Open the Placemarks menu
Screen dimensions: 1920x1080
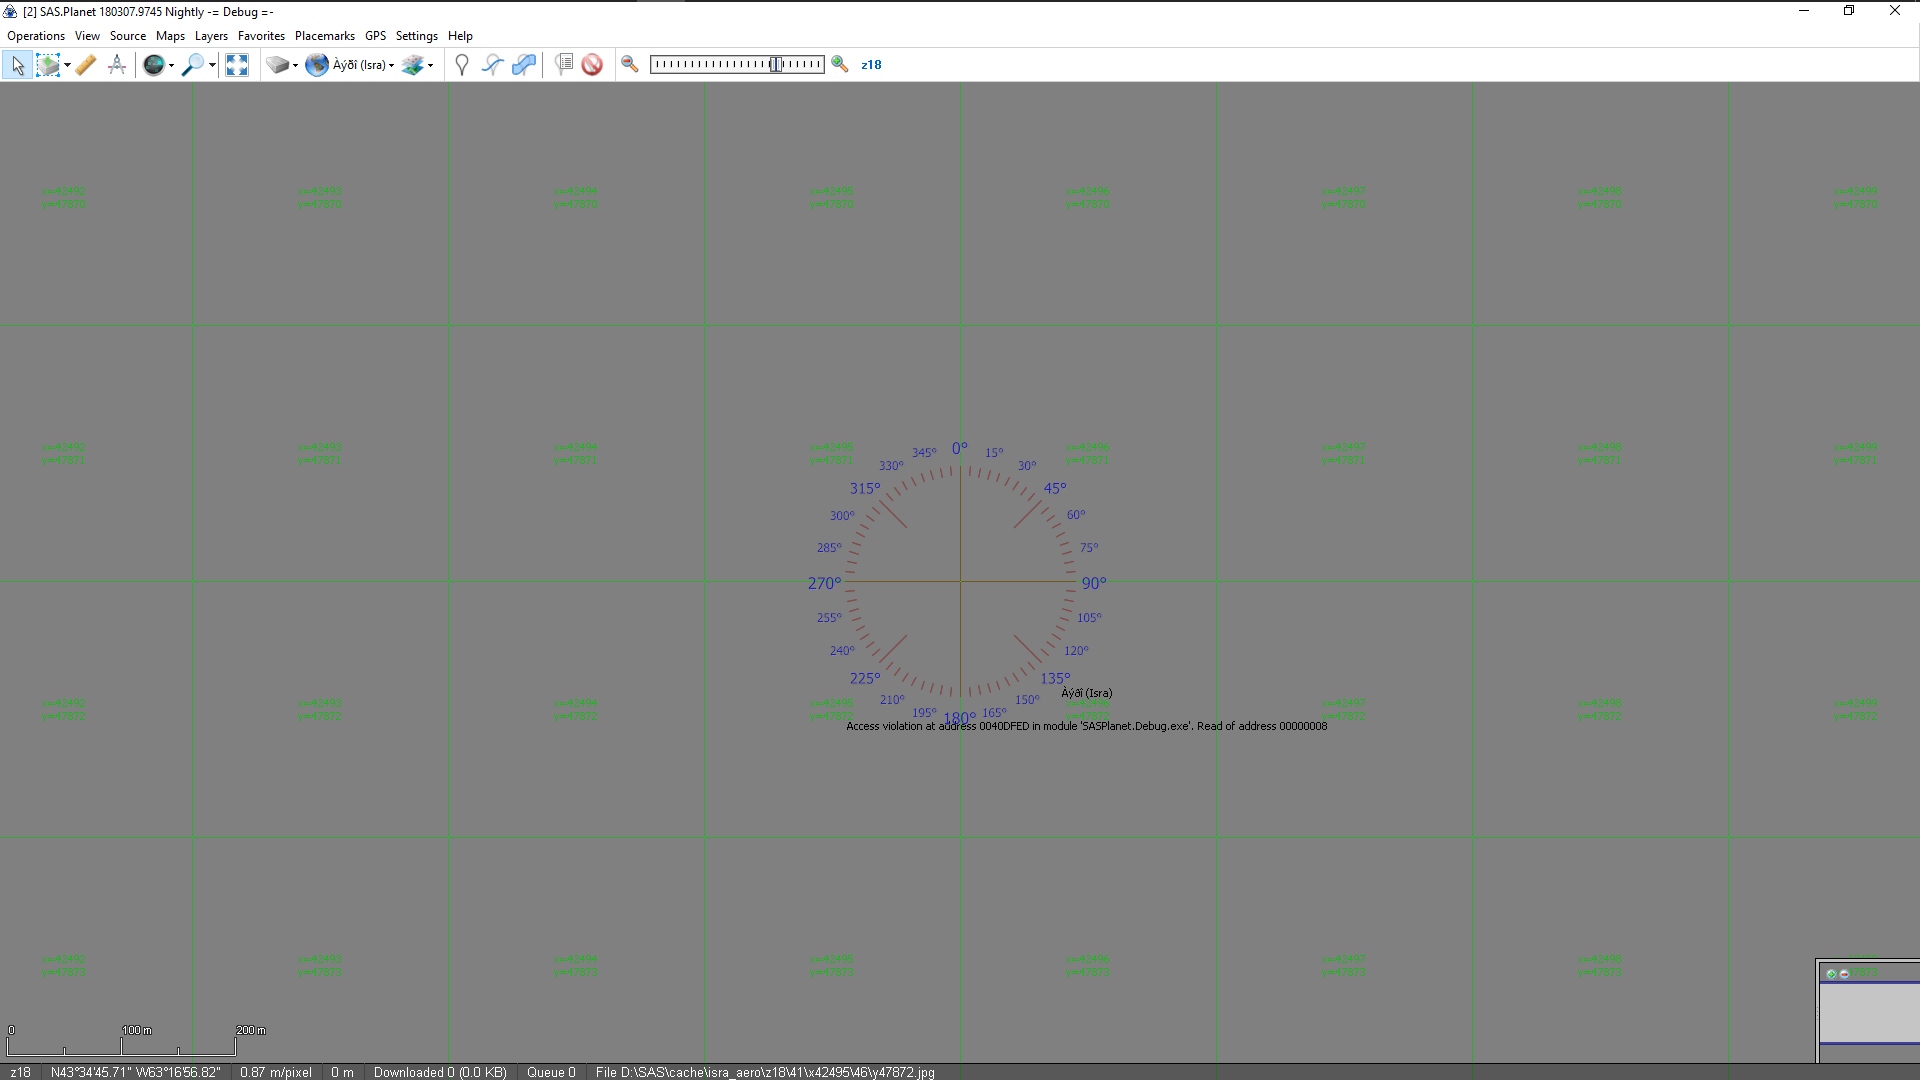[x=324, y=36]
